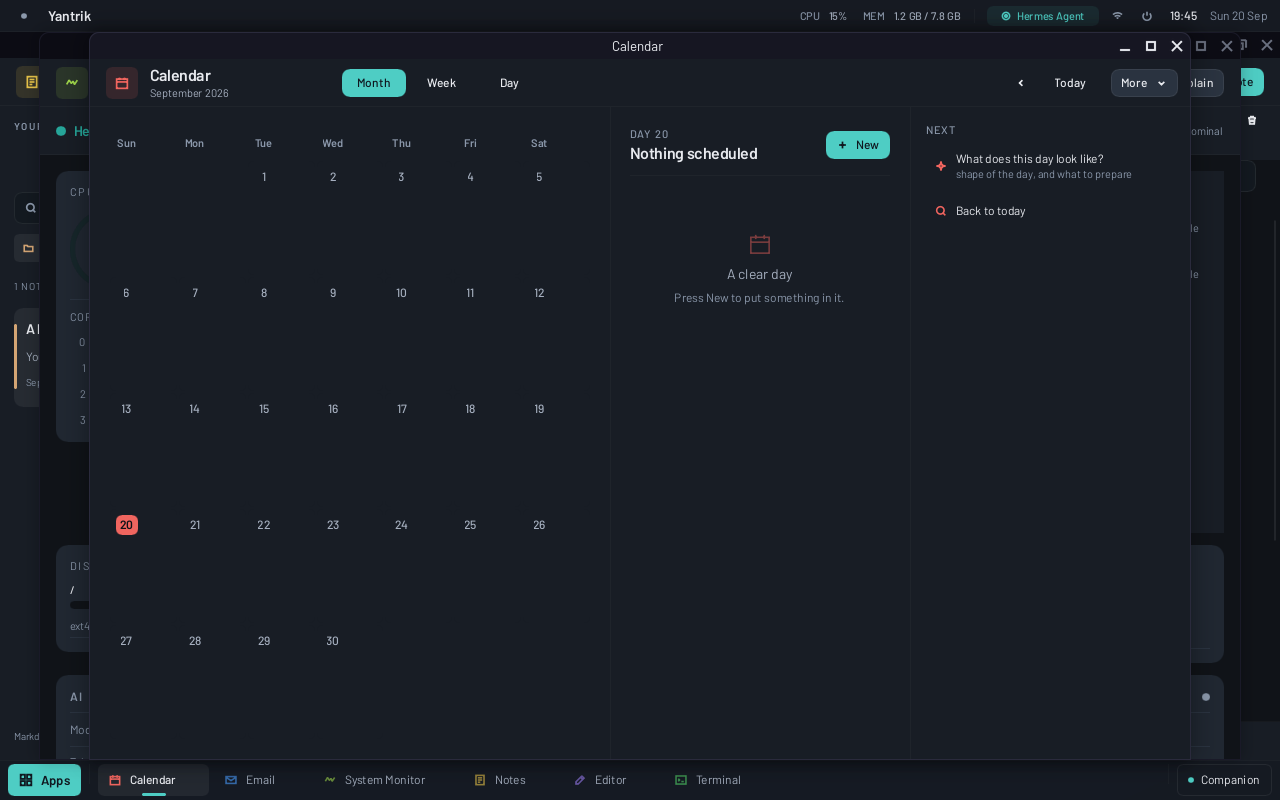Go to previous month with left chevron
The image size is (1280, 800).
coord(1020,83)
